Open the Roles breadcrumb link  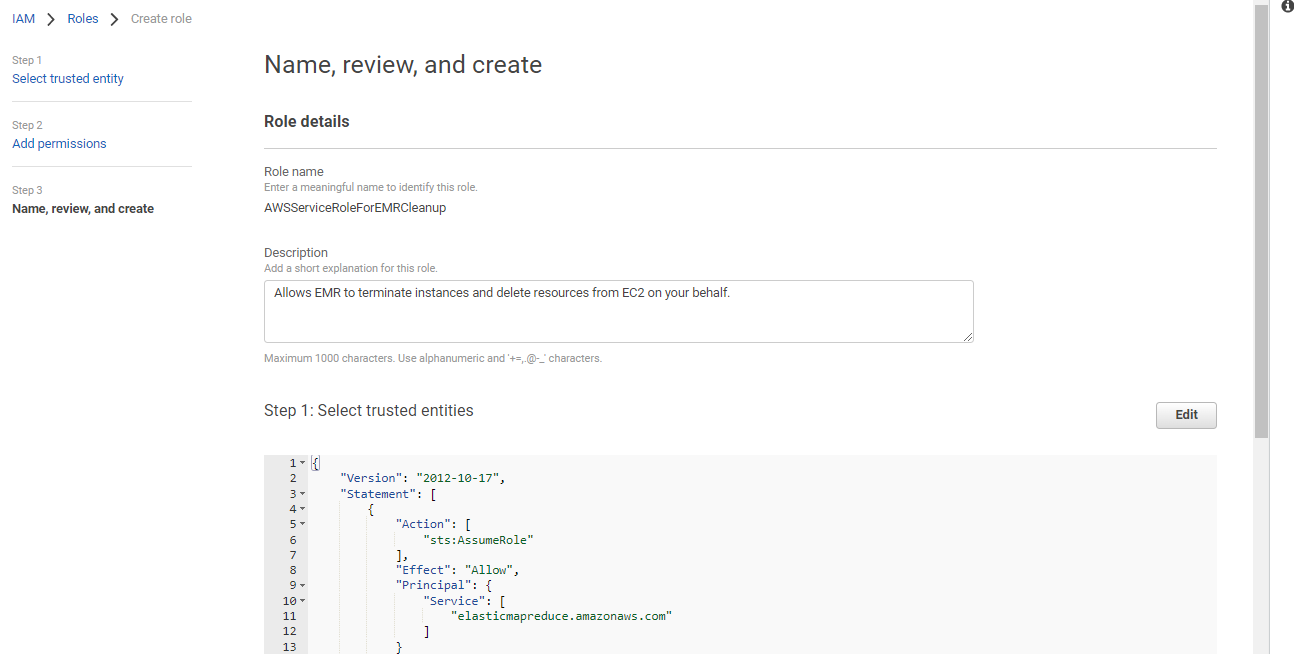(x=82, y=18)
